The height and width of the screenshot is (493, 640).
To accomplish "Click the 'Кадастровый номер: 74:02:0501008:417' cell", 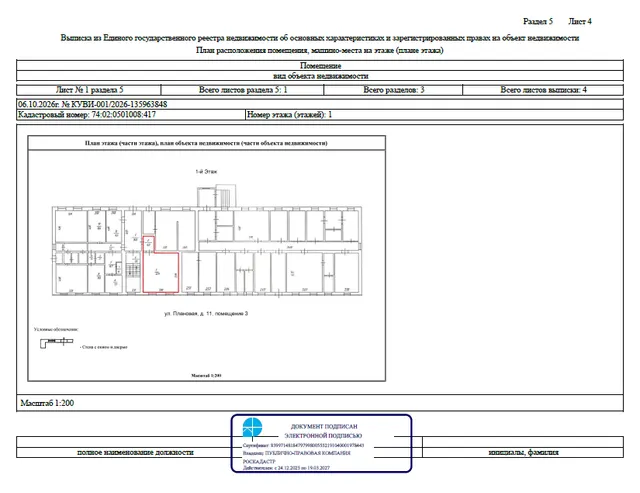I will tap(131, 115).
